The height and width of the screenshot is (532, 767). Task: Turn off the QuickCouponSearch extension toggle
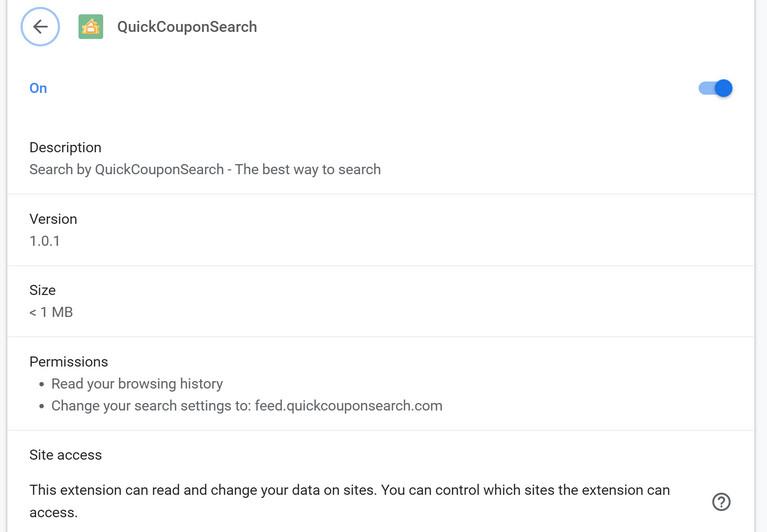(716, 88)
